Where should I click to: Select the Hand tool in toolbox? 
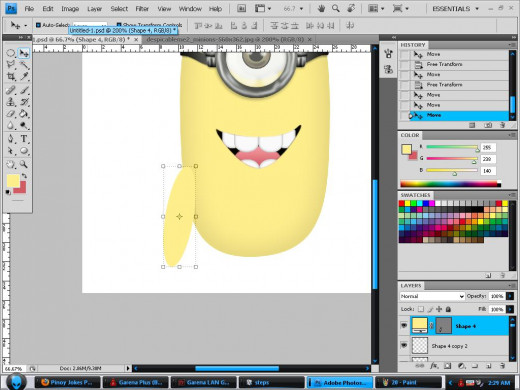coord(11,164)
